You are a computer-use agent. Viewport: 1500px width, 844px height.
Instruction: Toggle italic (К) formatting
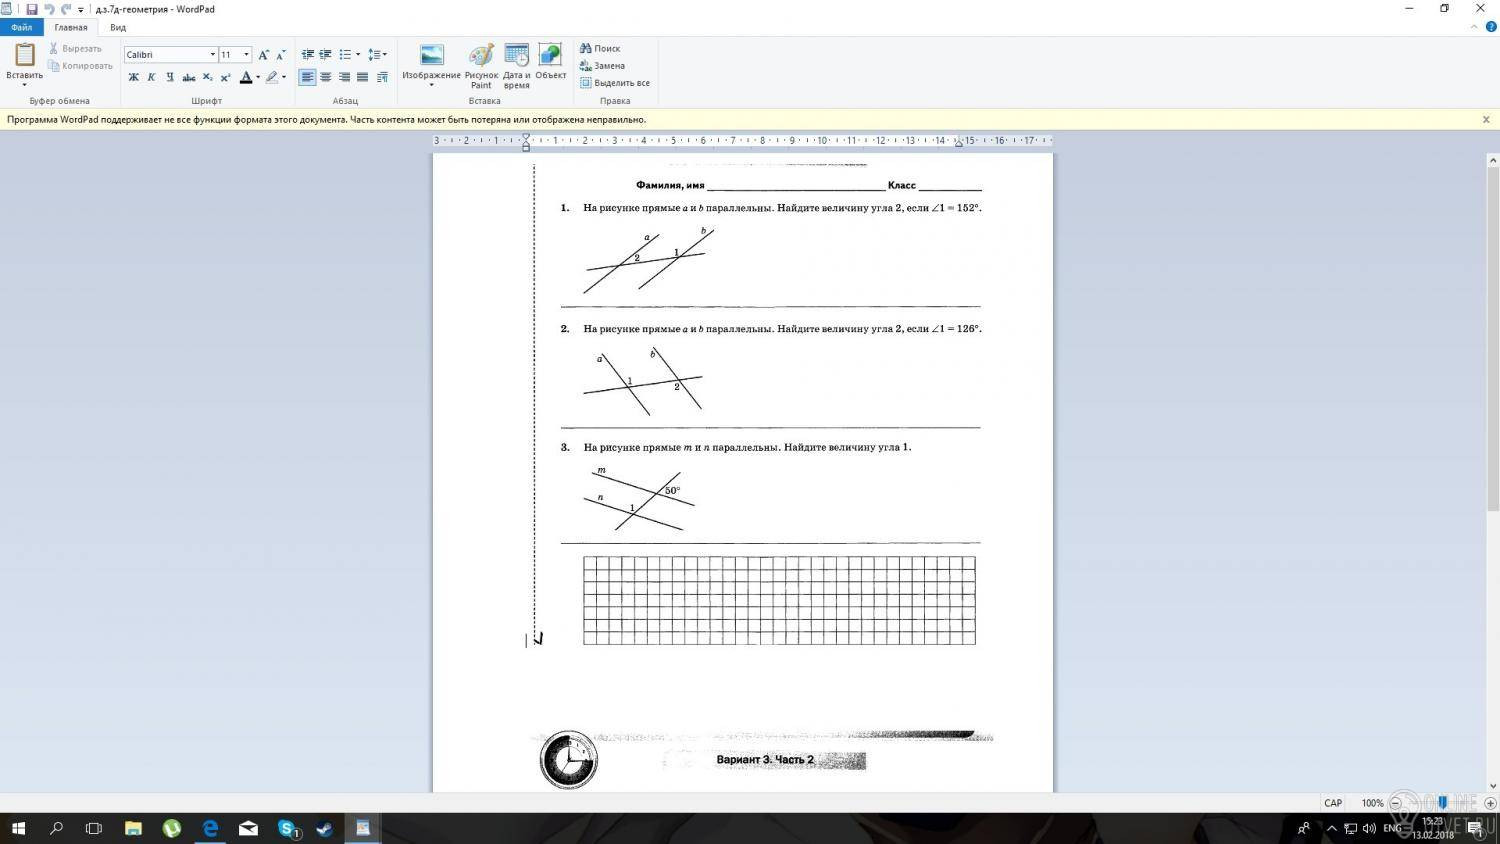coord(152,77)
